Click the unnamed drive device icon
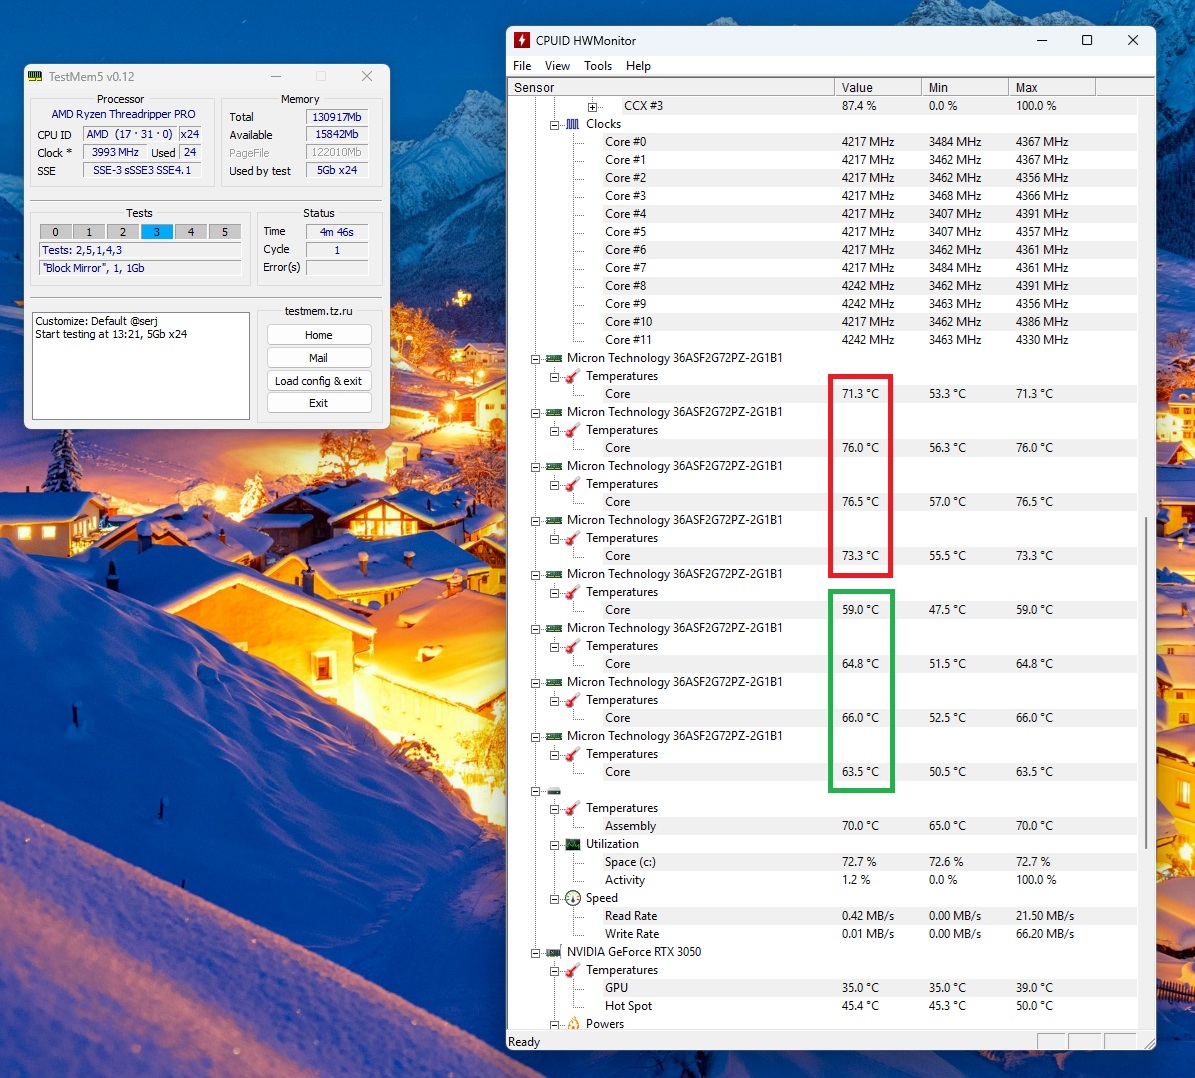1195x1078 pixels. (554, 791)
